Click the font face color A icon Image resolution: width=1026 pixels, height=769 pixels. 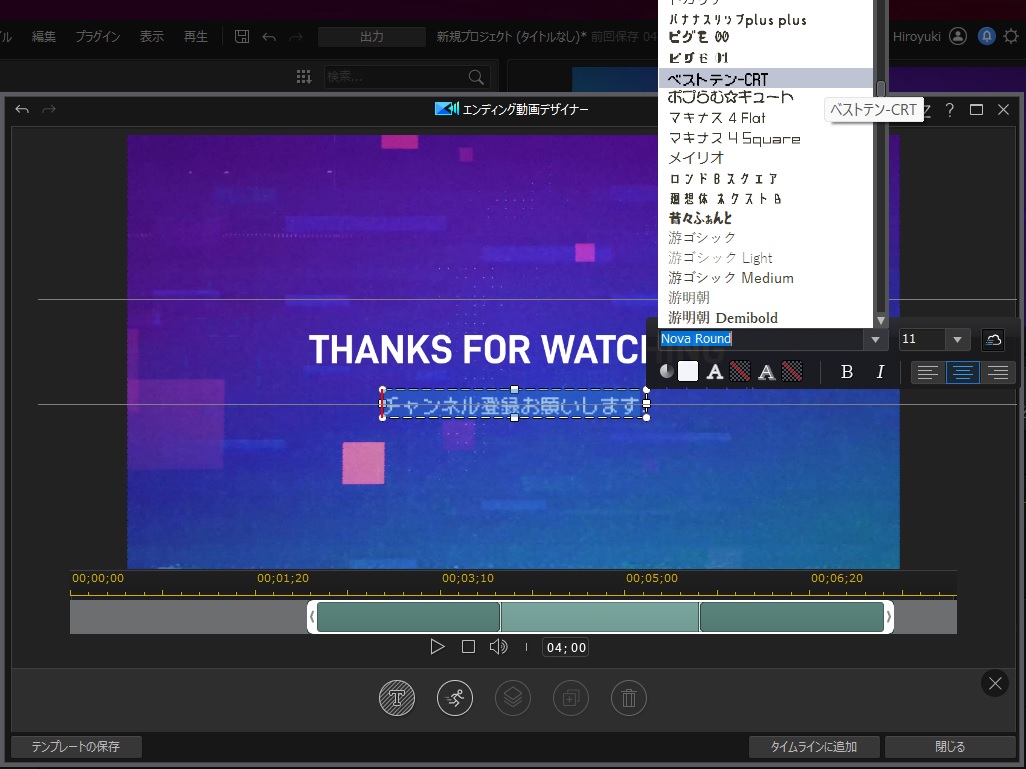pyautogui.click(x=715, y=372)
